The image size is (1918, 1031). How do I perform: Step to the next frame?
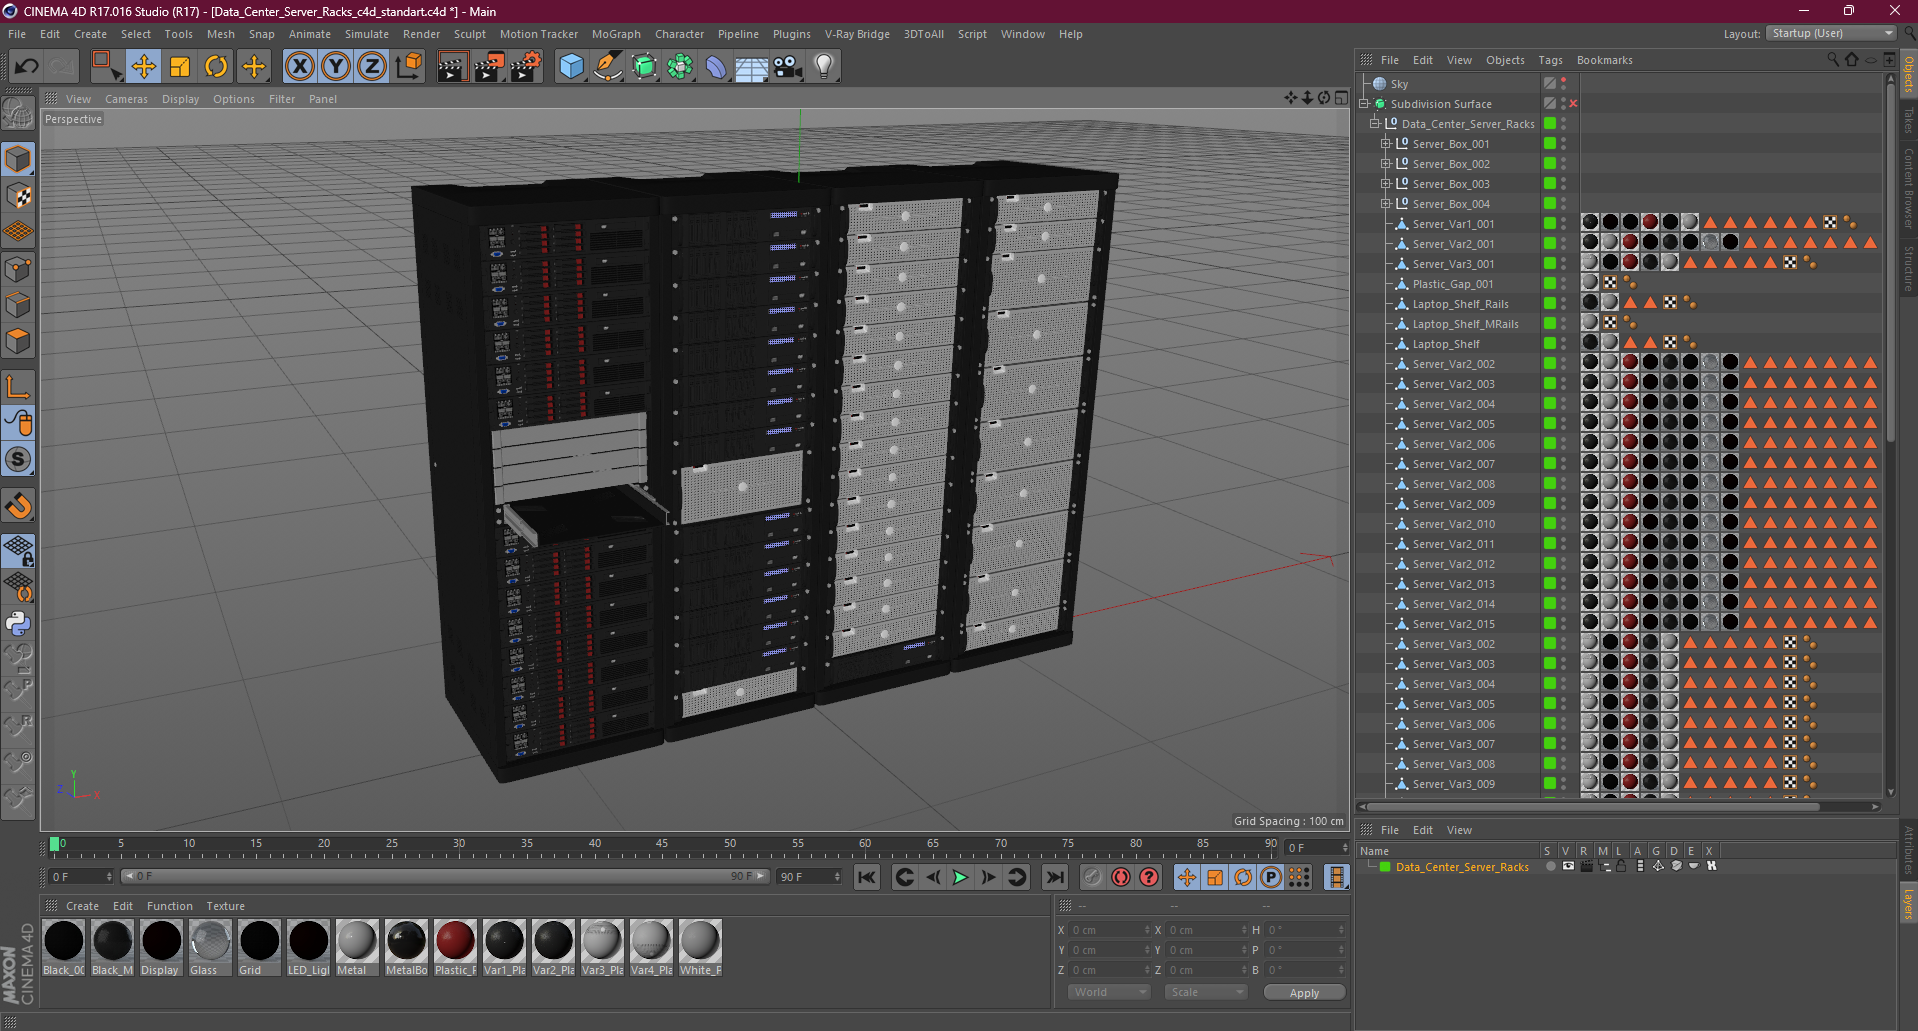click(x=988, y=877)
